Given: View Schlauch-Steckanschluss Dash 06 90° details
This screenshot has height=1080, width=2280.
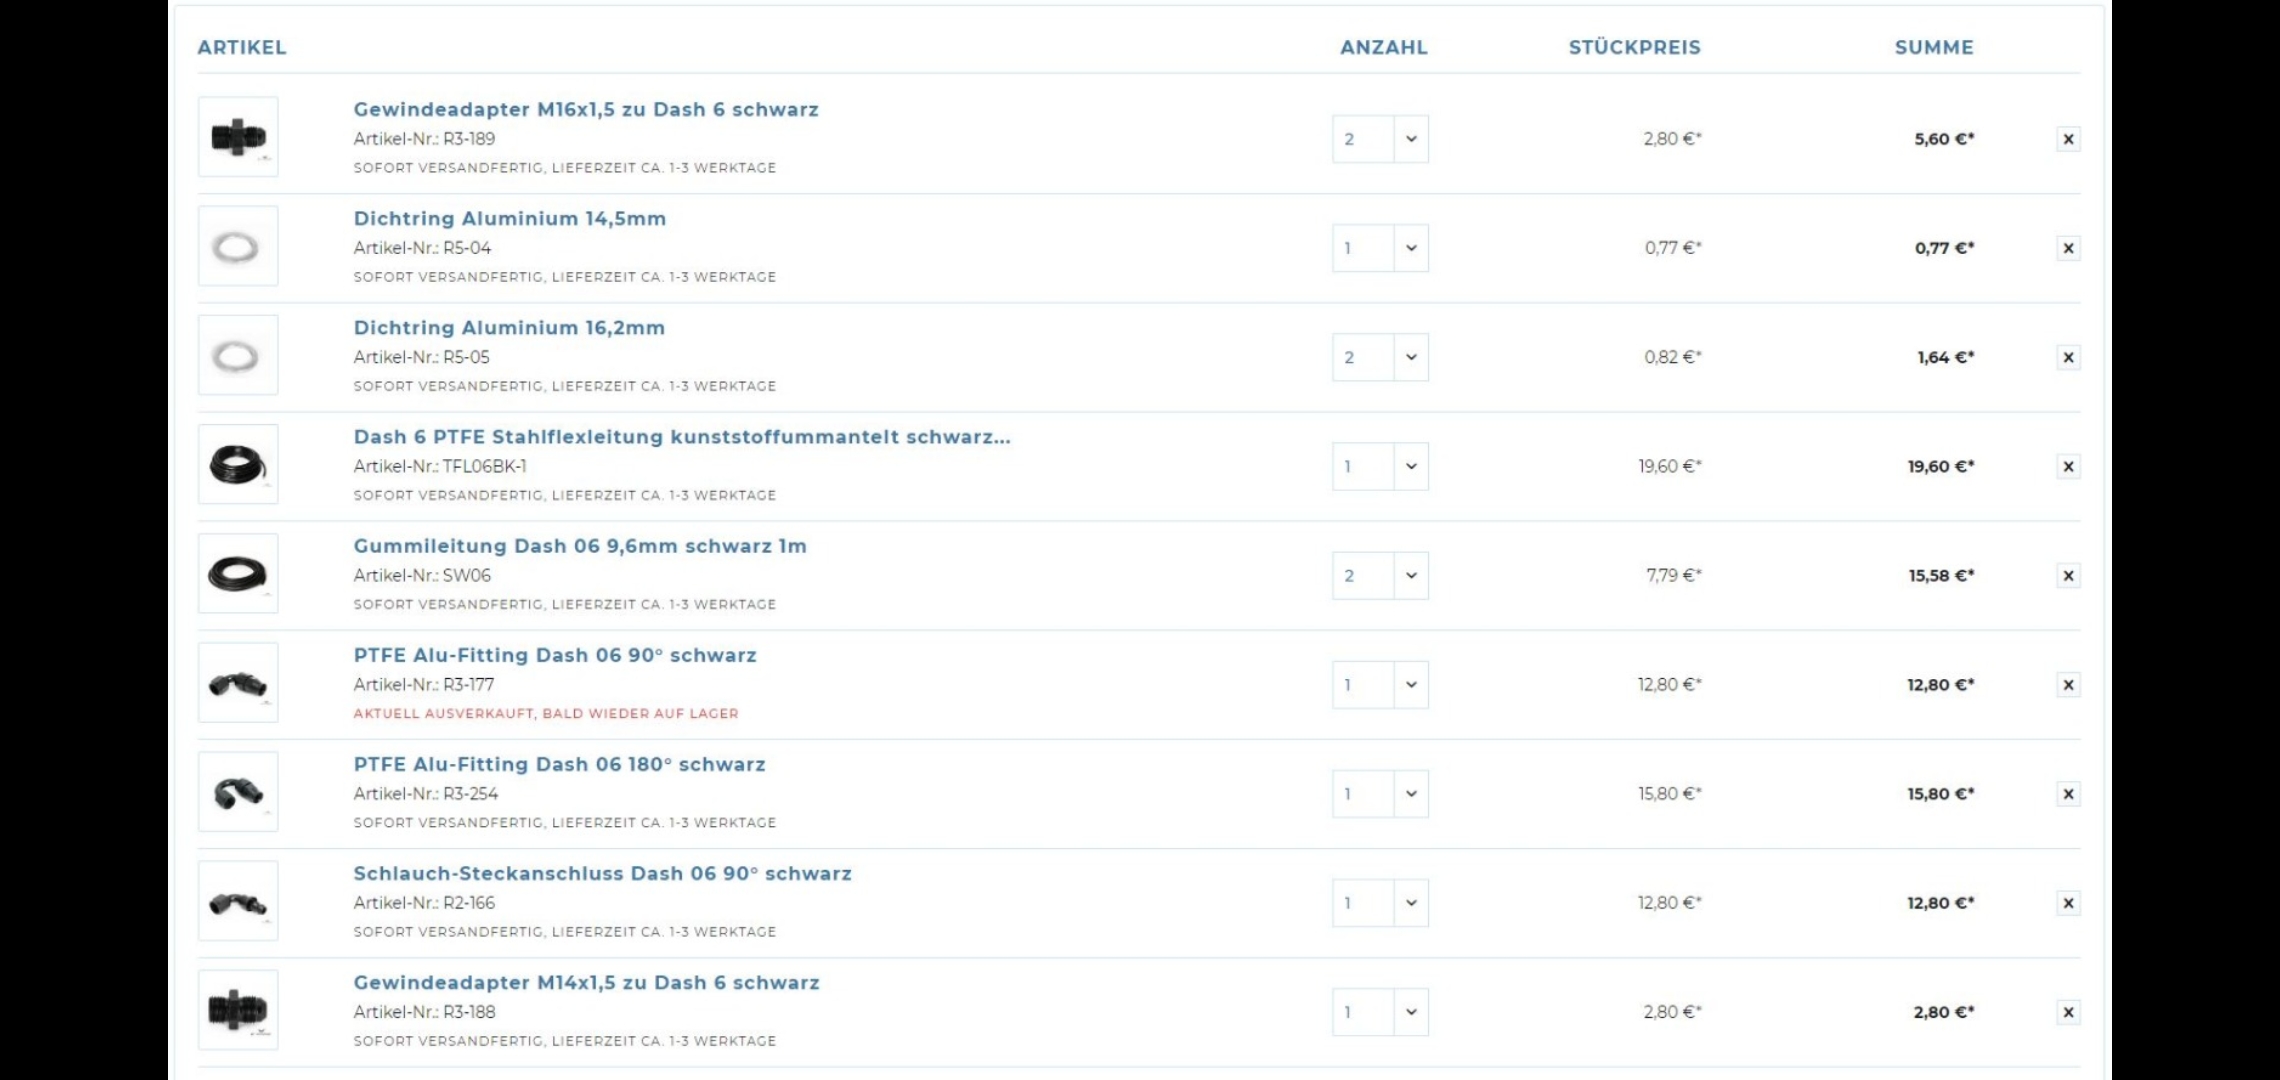Looking at the screenshot, I should (602, 874).
